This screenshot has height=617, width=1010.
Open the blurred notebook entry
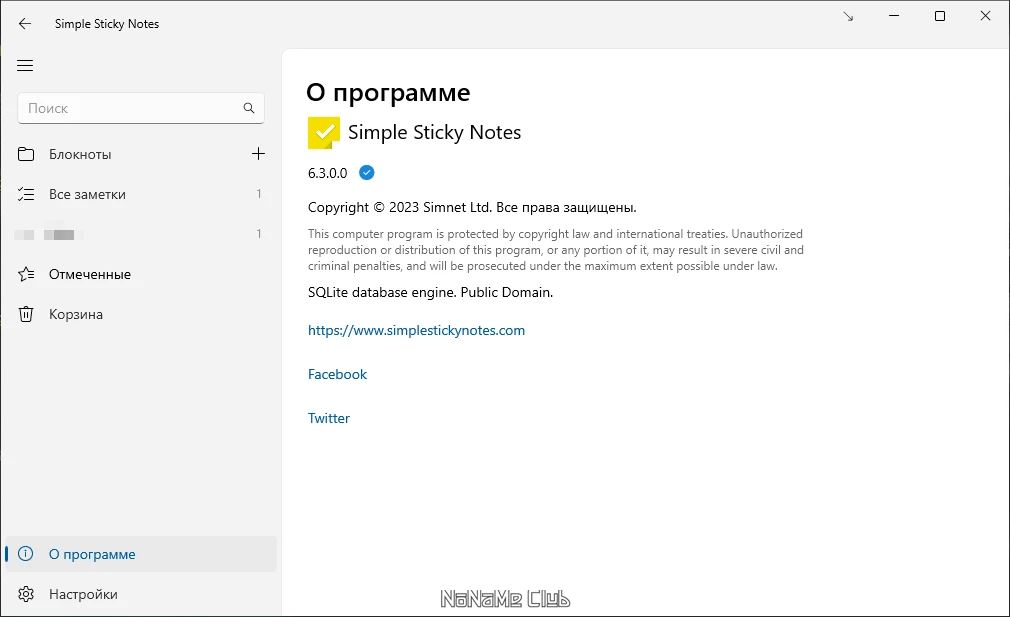click(141, 234)
